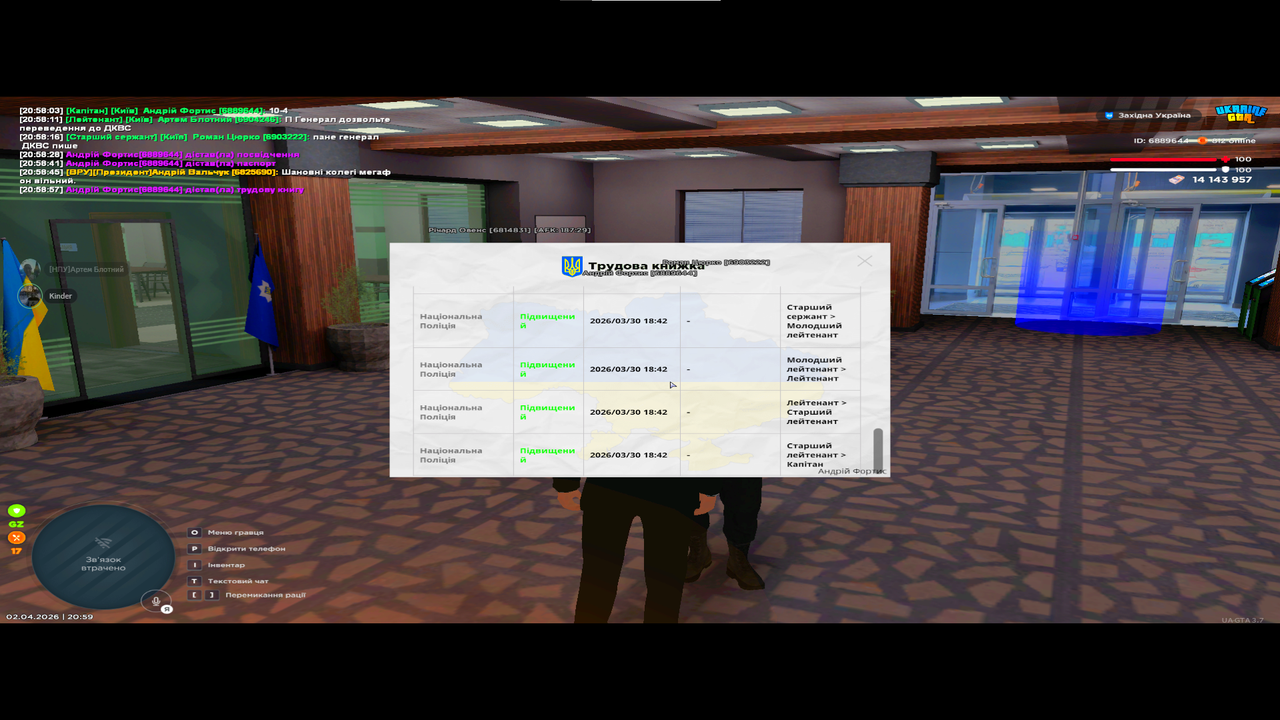The height and width of the screenshot is (720, 1280).
Task: Click the chat line about діставання трудової книги
Action: 161,189
